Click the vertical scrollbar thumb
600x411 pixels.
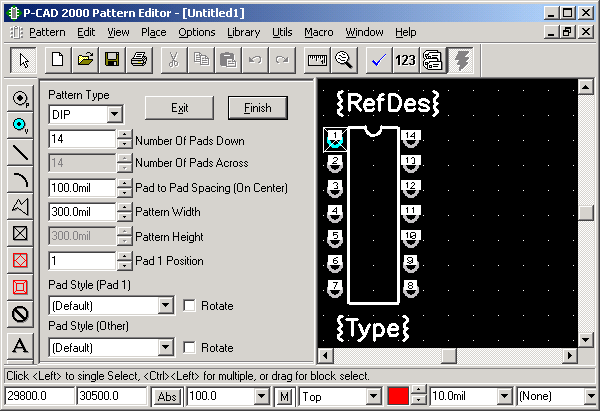tap(585, 213)
